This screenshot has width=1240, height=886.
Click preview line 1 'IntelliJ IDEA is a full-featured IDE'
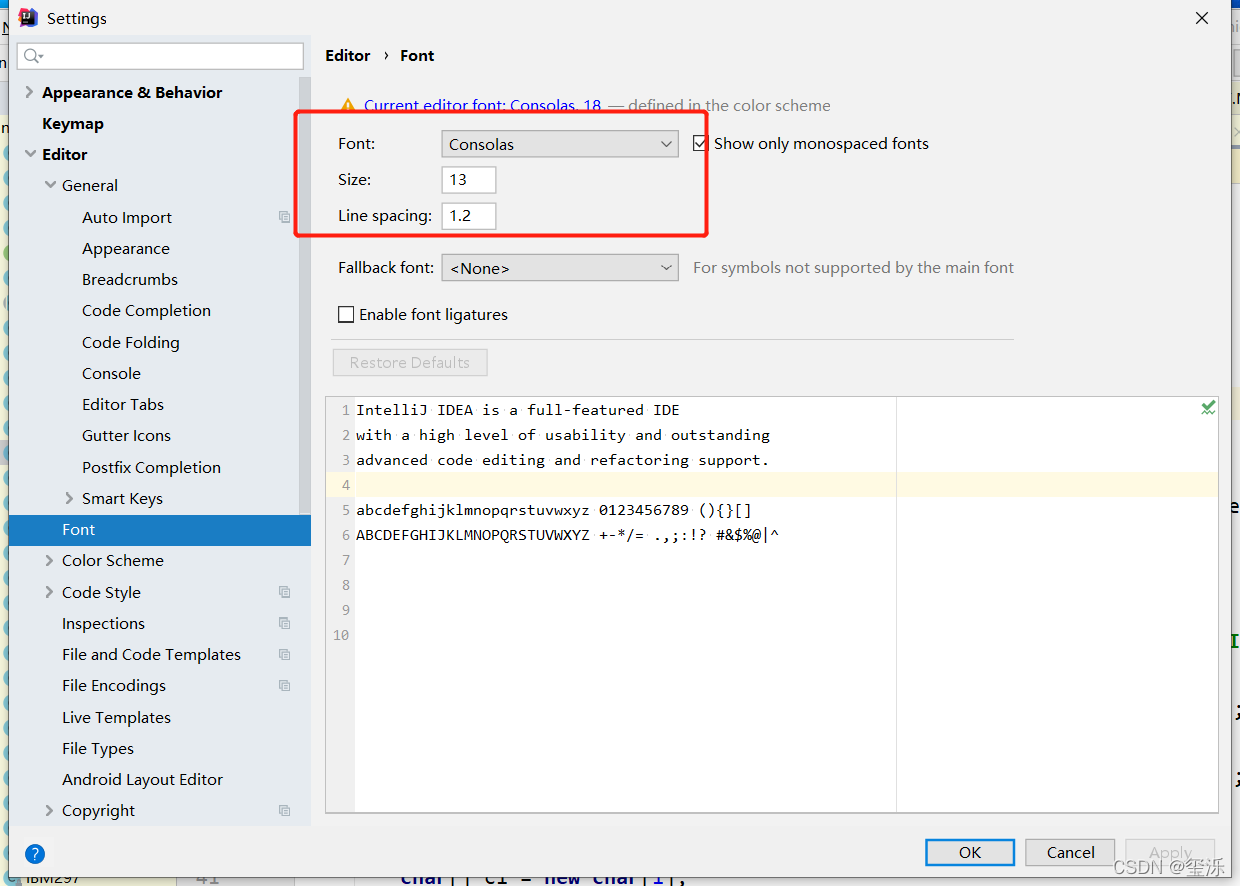(518, 410)
